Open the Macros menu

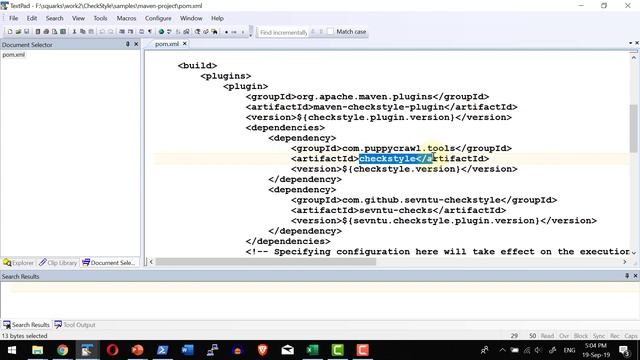click(x=126, y=18)
